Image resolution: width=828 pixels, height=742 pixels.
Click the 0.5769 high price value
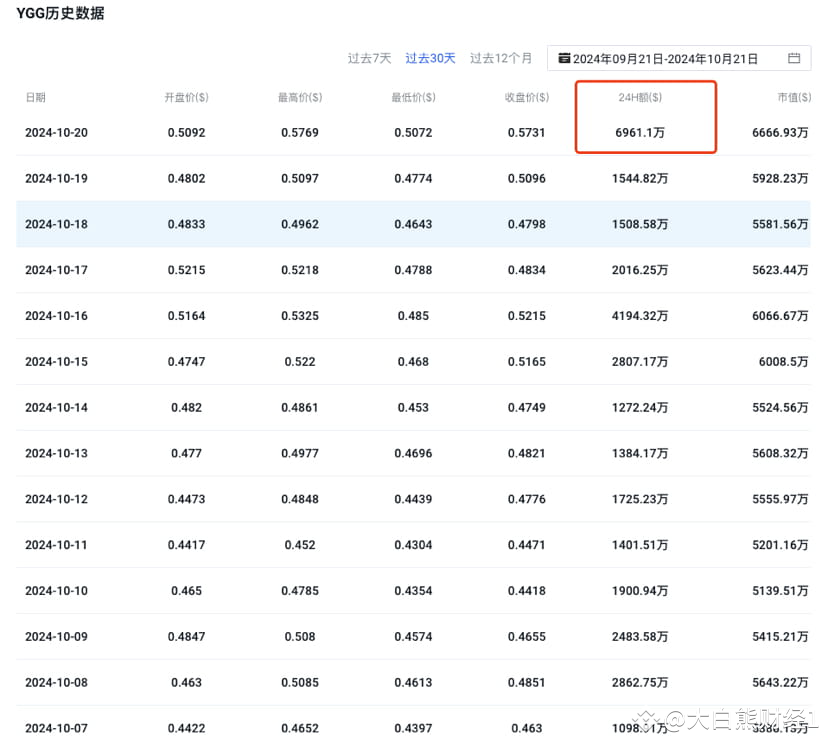300,133
